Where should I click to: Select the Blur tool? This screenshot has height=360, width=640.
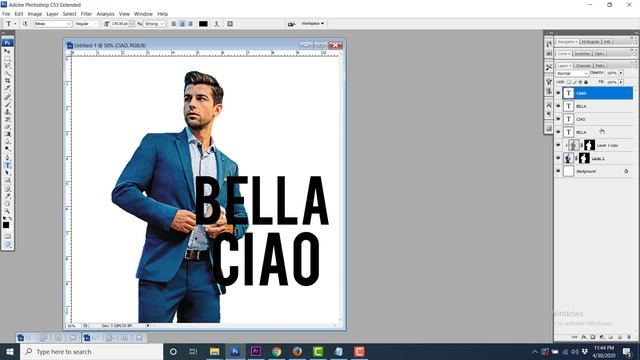tap(7, 141)
